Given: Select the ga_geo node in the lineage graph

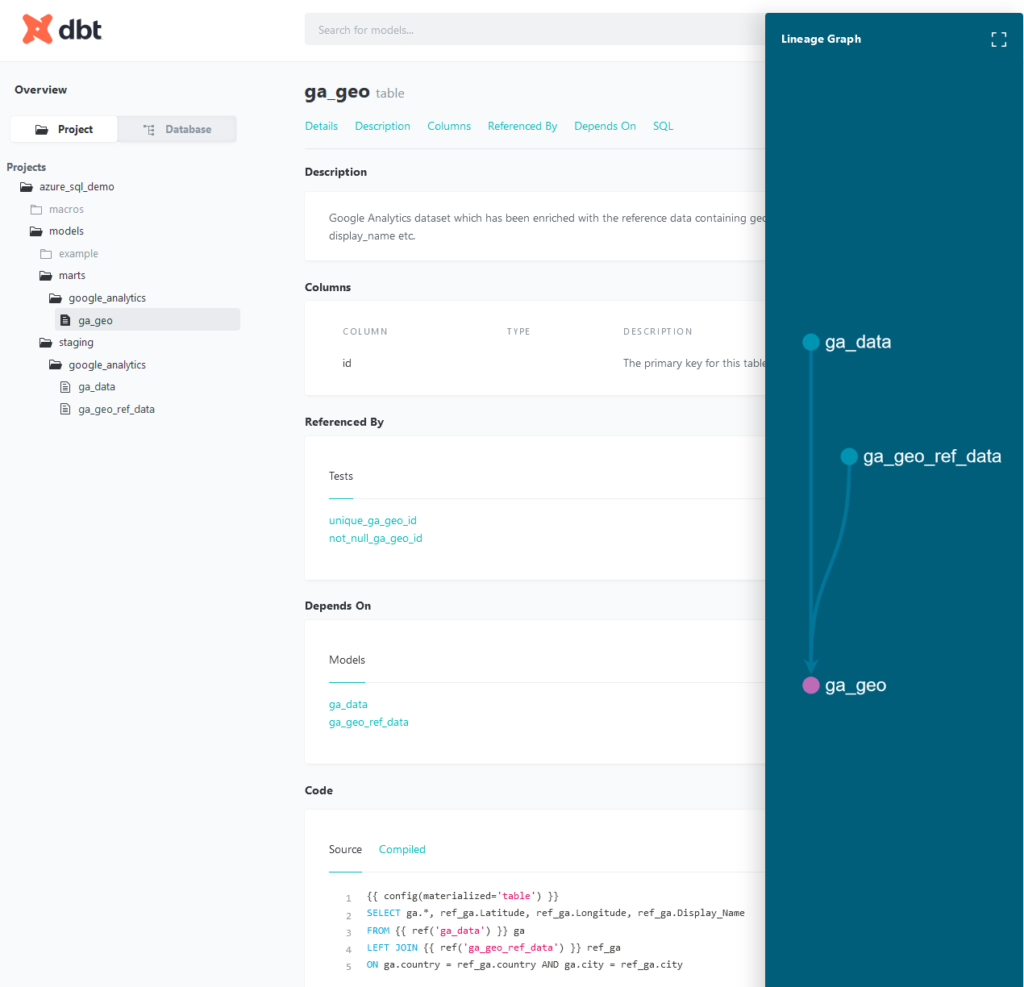Looking at the screenshot, I should pos(811,685).
